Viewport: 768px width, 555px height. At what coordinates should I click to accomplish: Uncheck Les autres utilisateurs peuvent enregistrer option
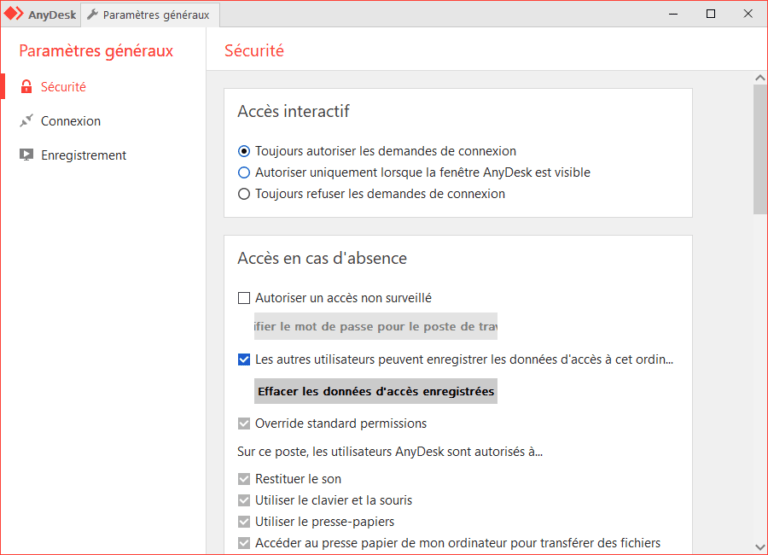coord(244,359)
